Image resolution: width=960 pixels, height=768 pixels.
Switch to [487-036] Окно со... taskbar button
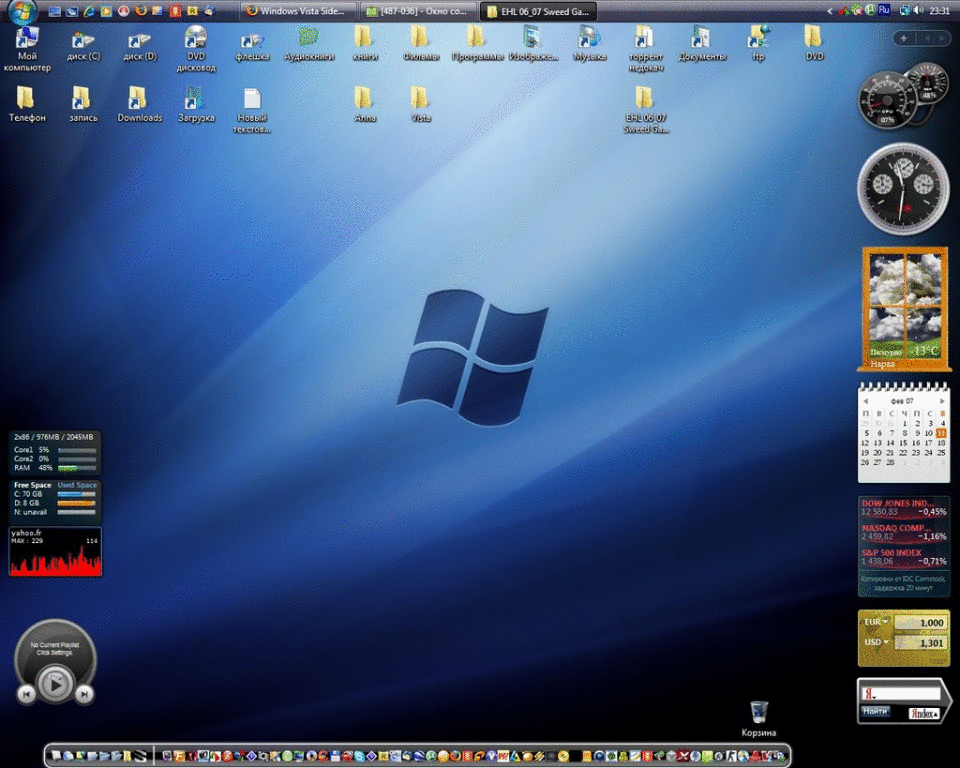coord(418,11)
